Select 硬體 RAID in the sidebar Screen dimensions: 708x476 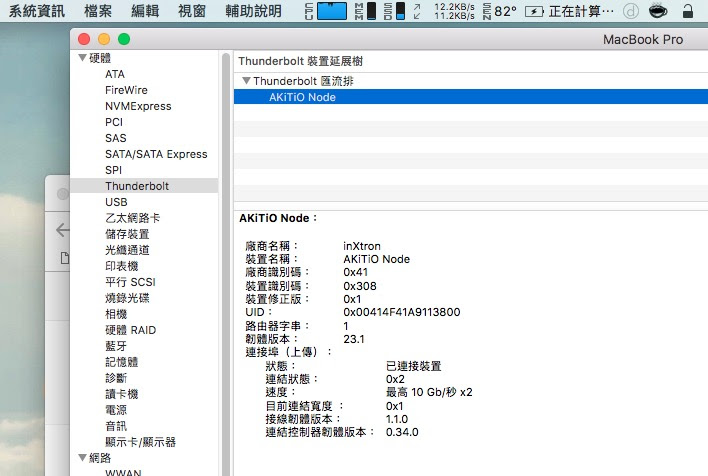pyautogui.click(x=130, y=330)
